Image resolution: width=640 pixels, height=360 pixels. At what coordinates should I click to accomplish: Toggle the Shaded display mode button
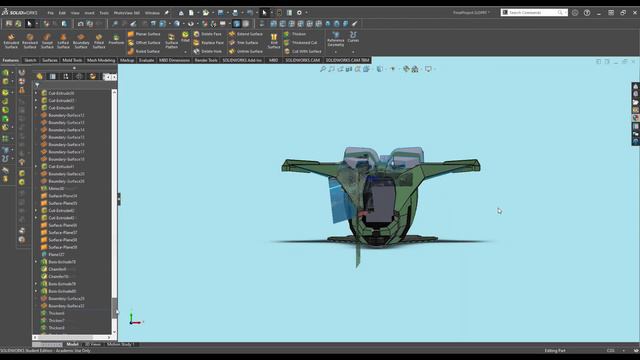pos(246,24)
